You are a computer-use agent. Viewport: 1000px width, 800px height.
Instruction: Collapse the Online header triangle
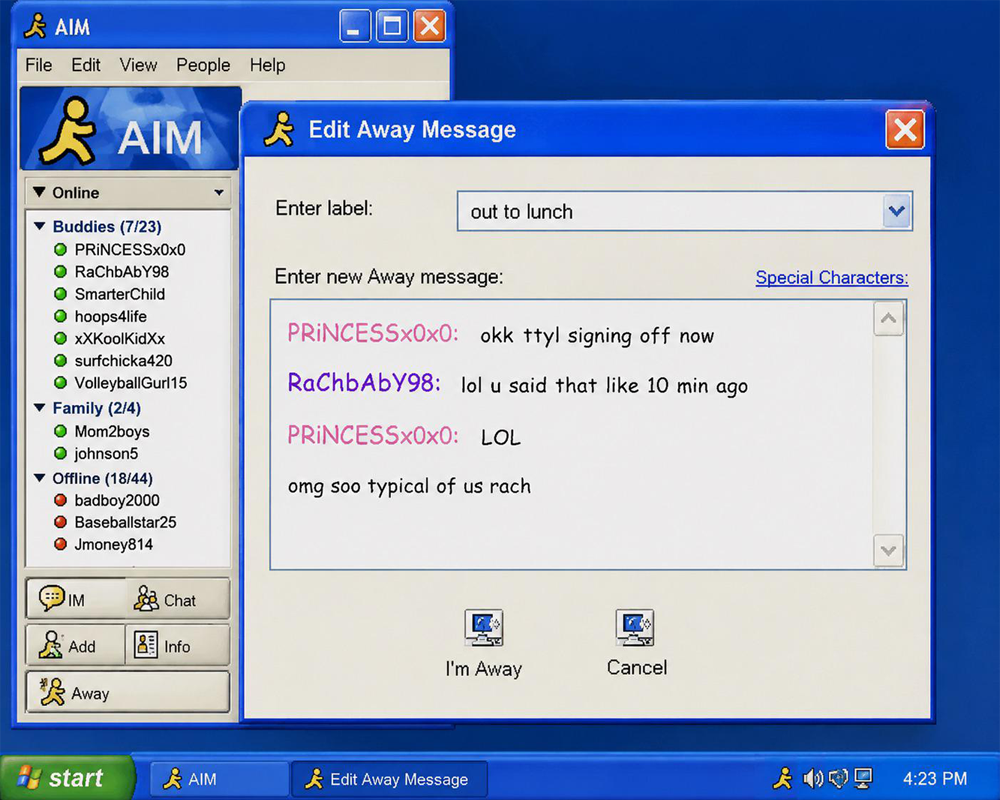point(39,192)
